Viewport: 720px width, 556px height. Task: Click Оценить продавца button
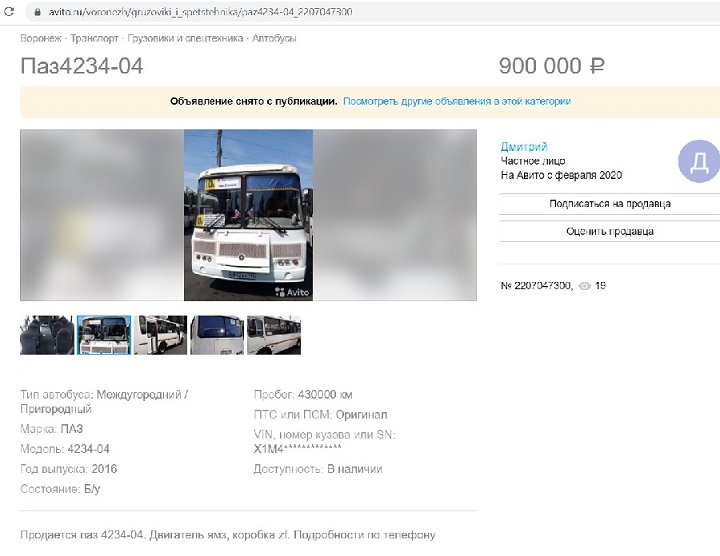coord(610,231)
